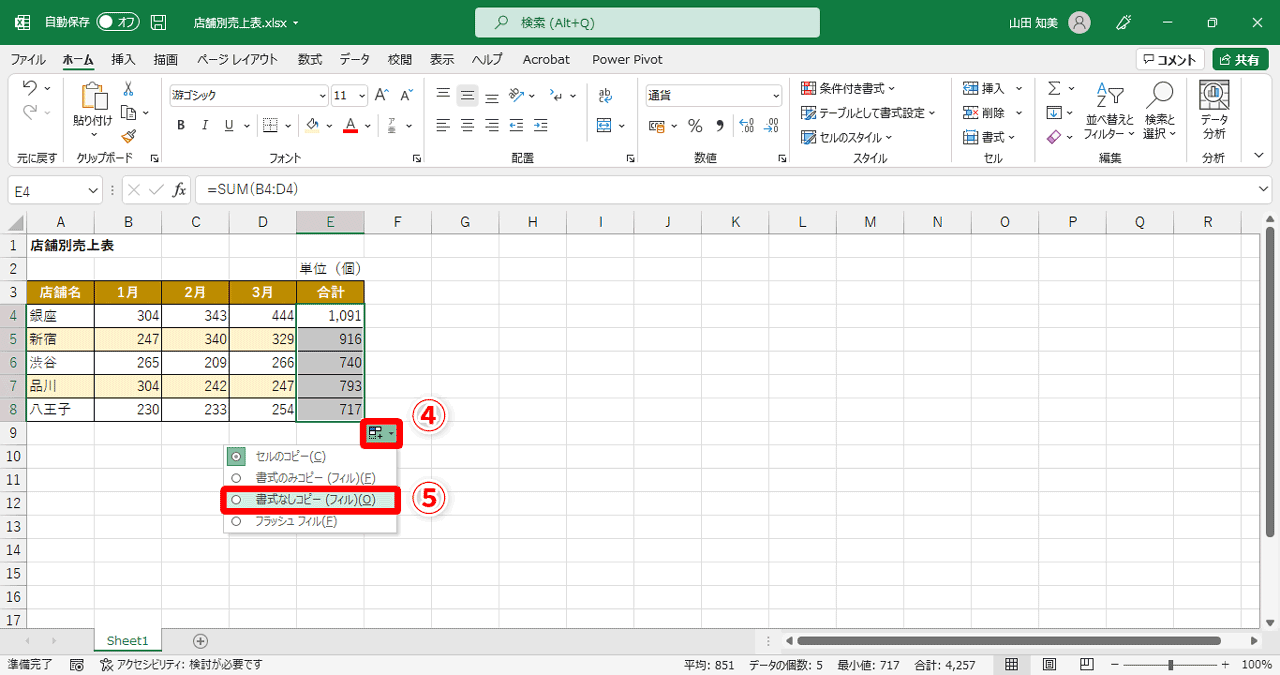Viewport: 1280px width, 675px height.
Task: Switch to Page Layout view icon
Action: 1049,664
